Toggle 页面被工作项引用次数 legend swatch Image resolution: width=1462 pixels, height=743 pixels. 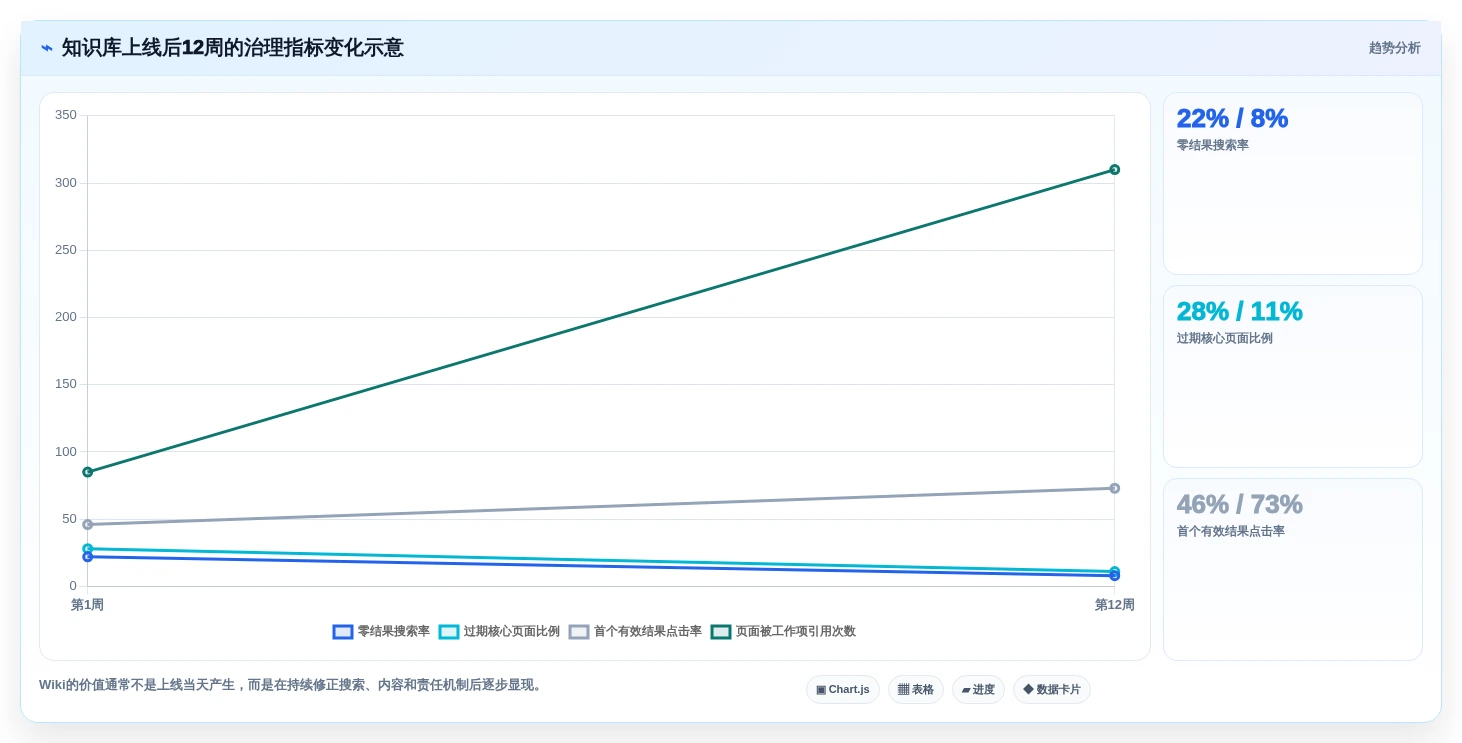click(721, 632)
